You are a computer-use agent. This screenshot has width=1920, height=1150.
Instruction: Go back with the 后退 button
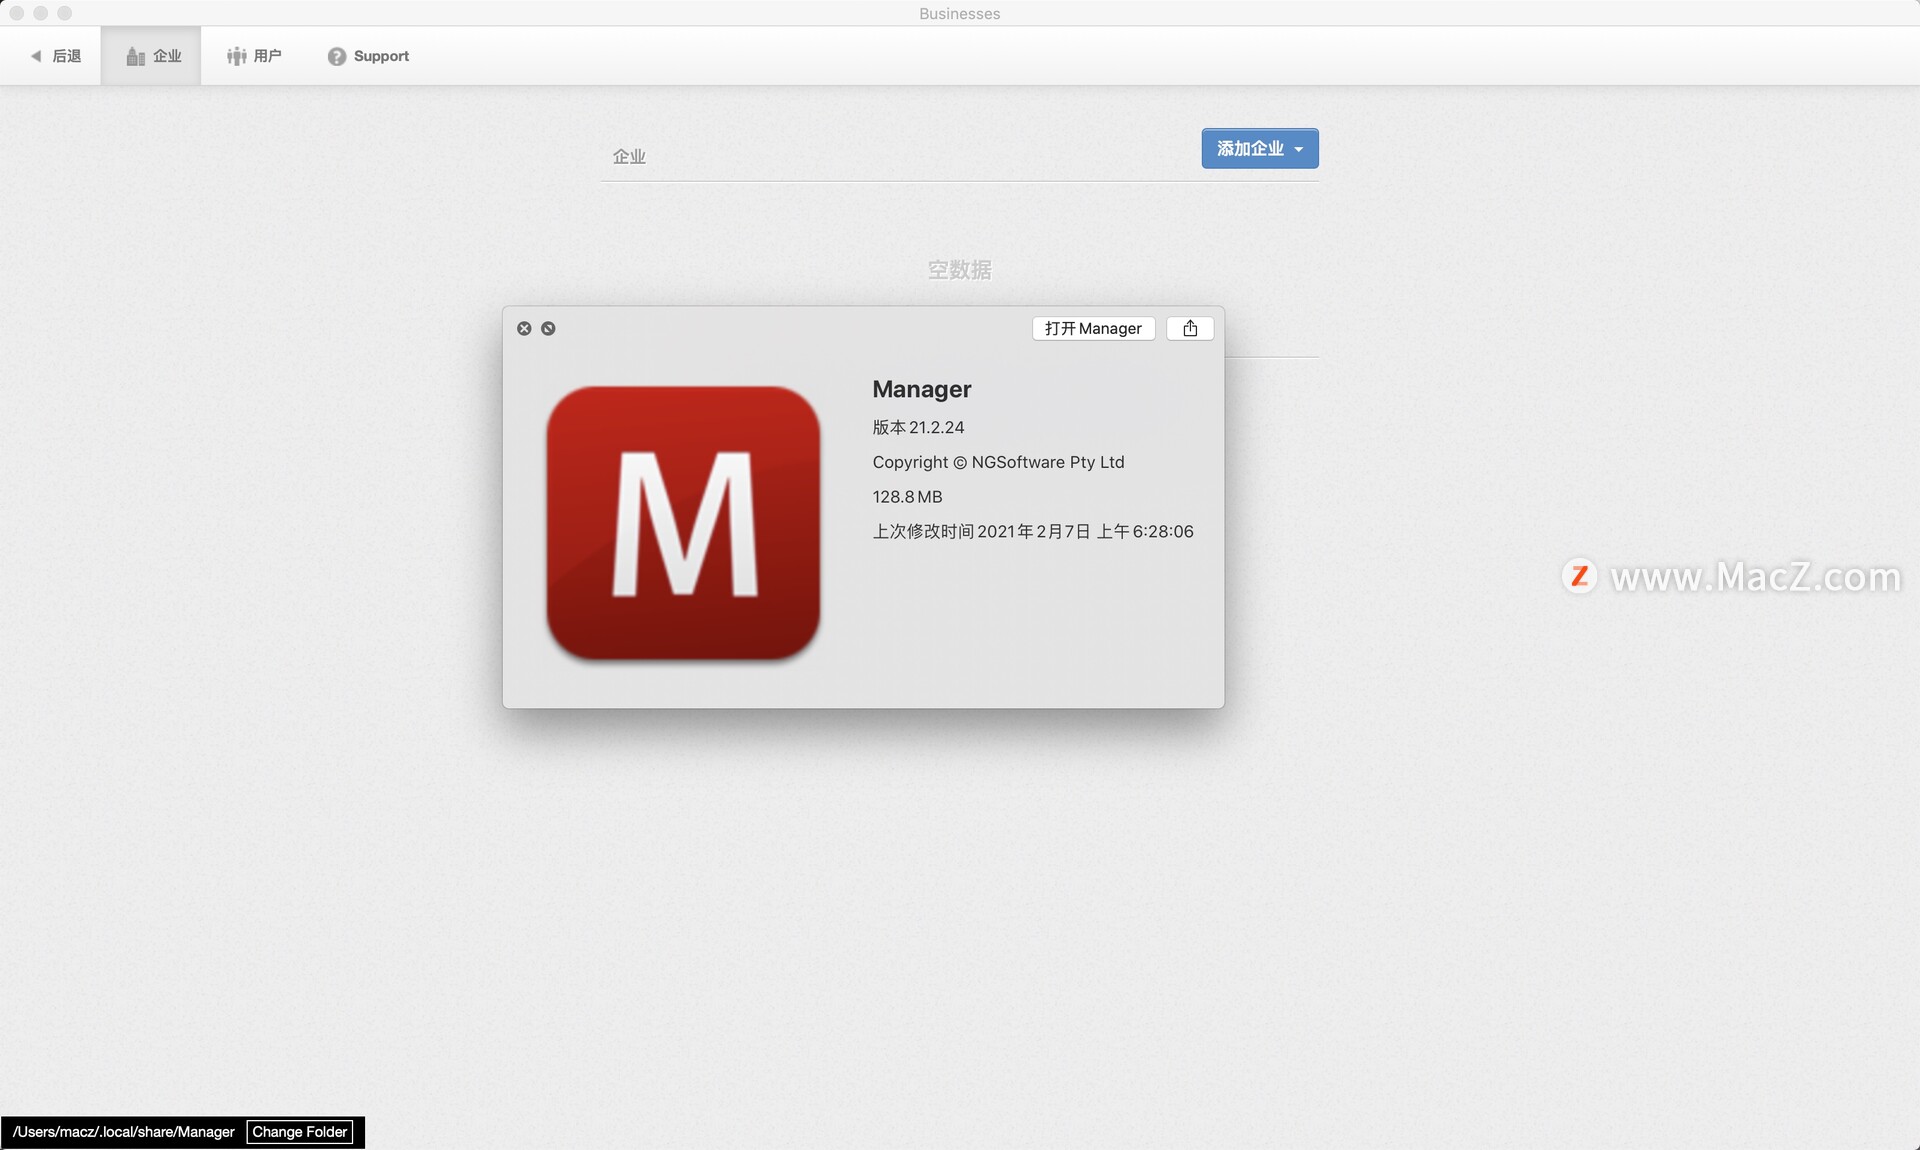tap(56, 56)
